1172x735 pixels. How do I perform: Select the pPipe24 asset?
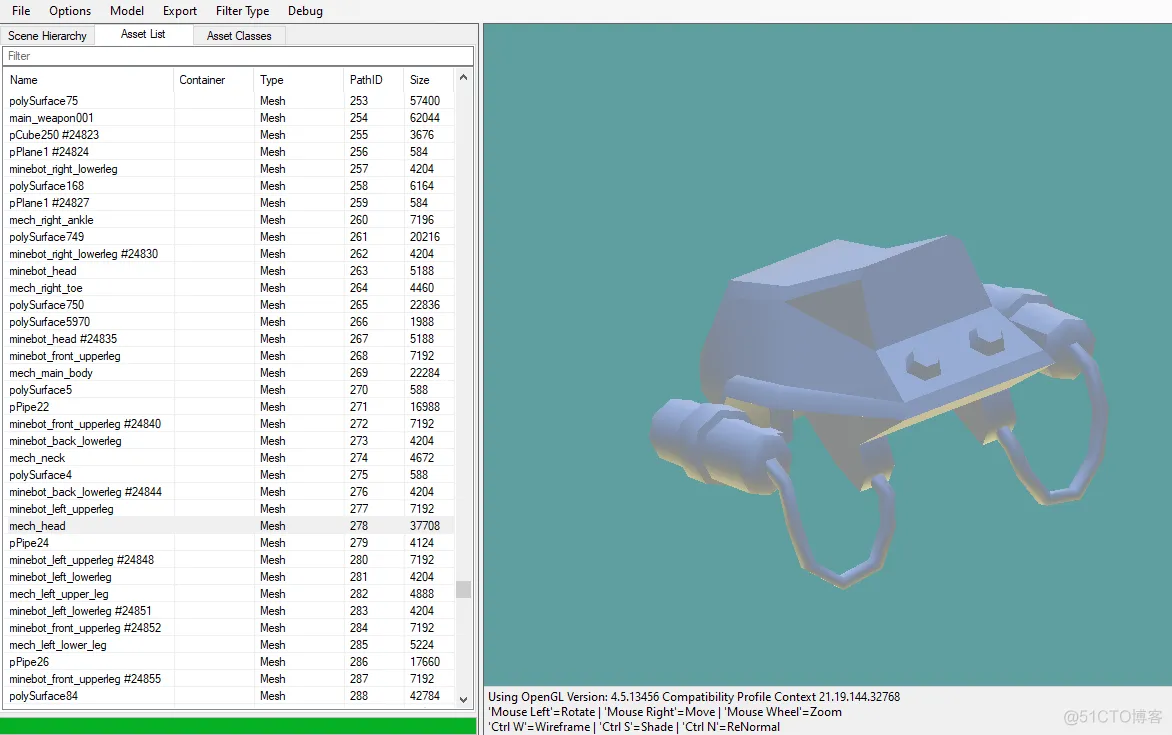(x=229, y=543)
